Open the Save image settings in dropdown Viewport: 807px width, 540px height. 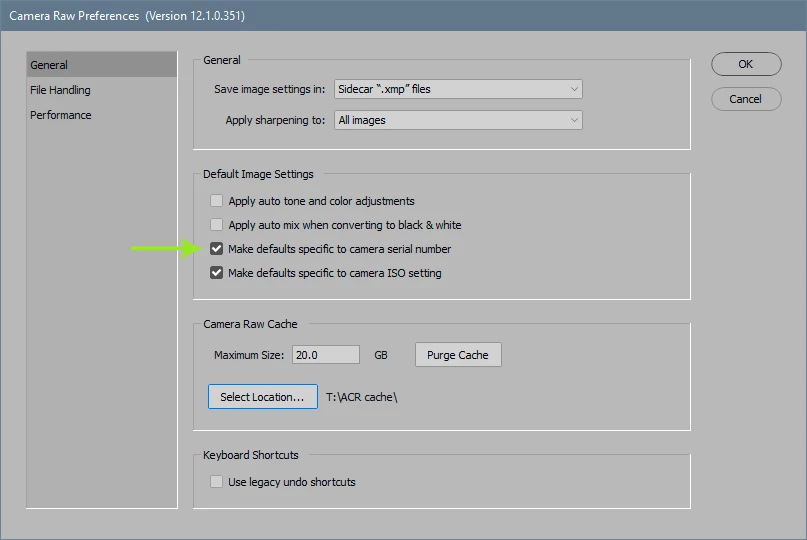click(x=458, y=89)
